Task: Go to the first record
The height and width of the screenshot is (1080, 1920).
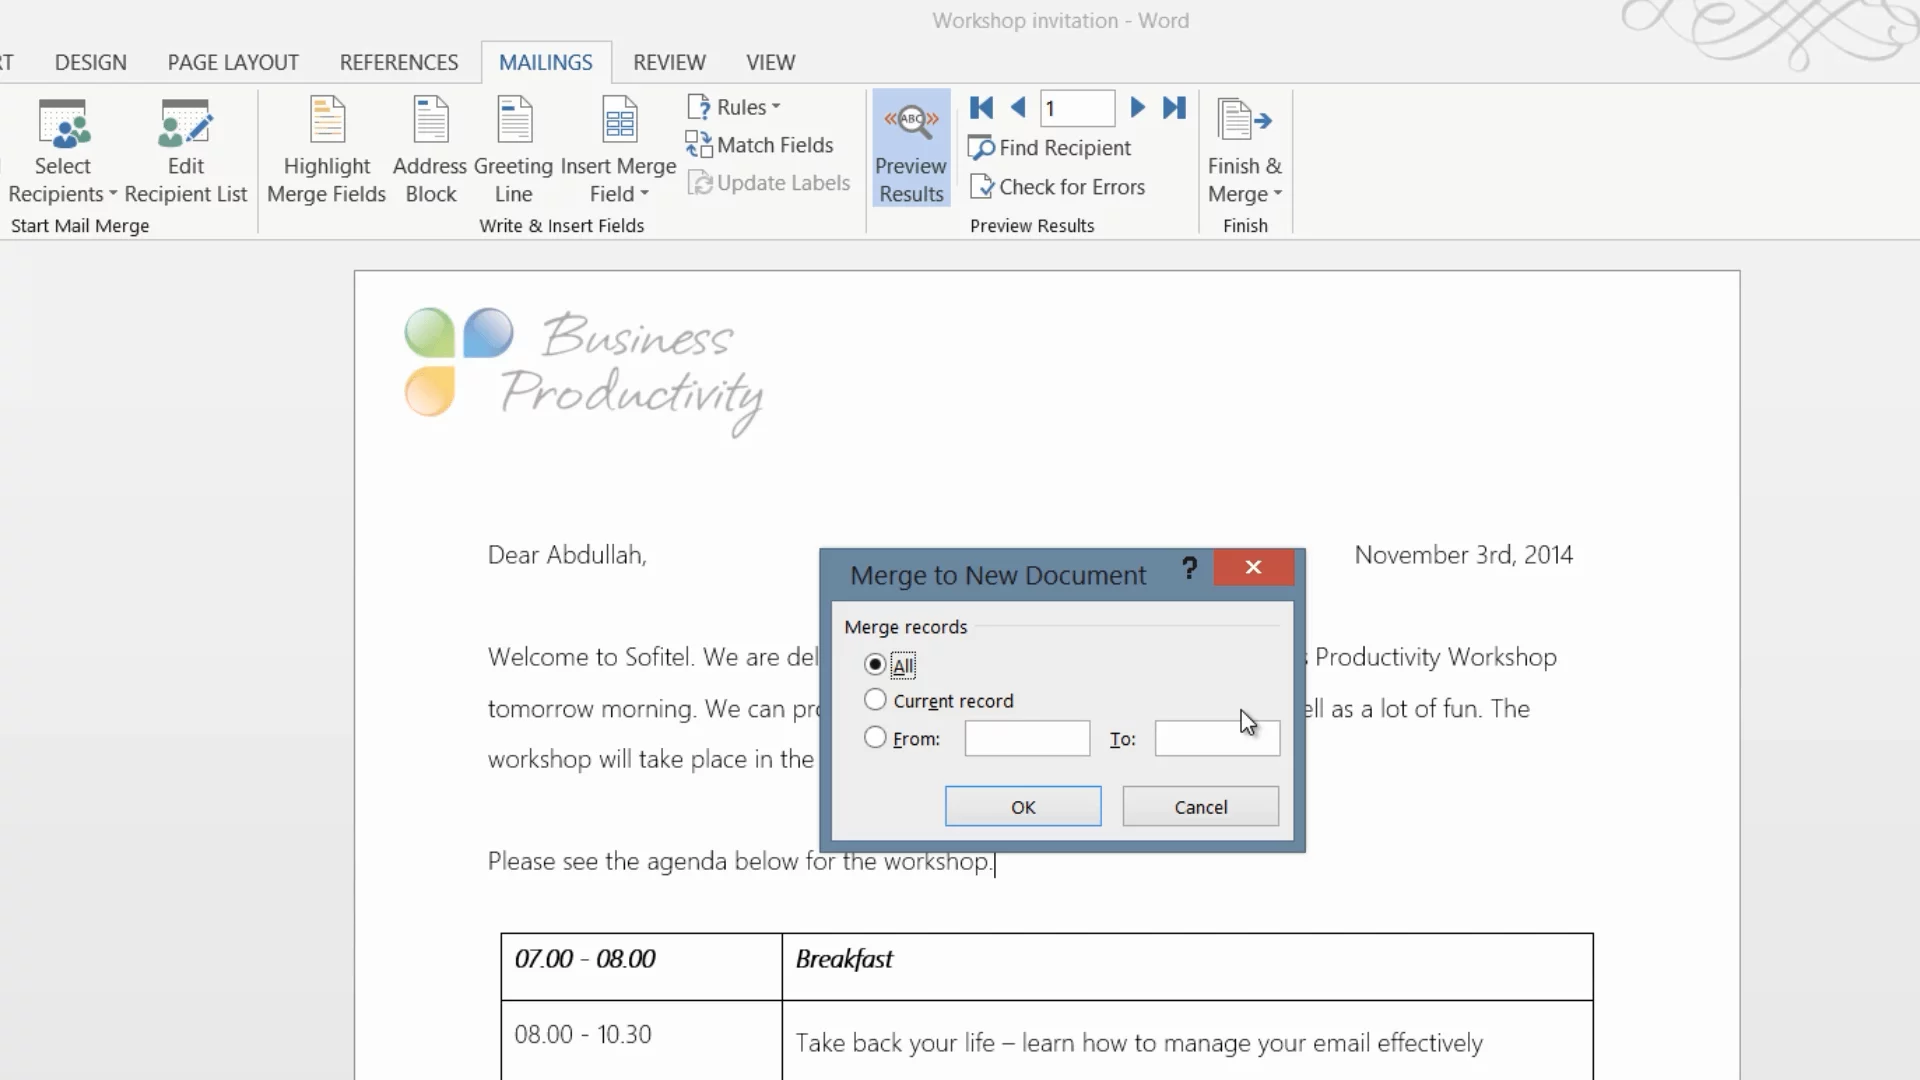Action: (981, 108)
